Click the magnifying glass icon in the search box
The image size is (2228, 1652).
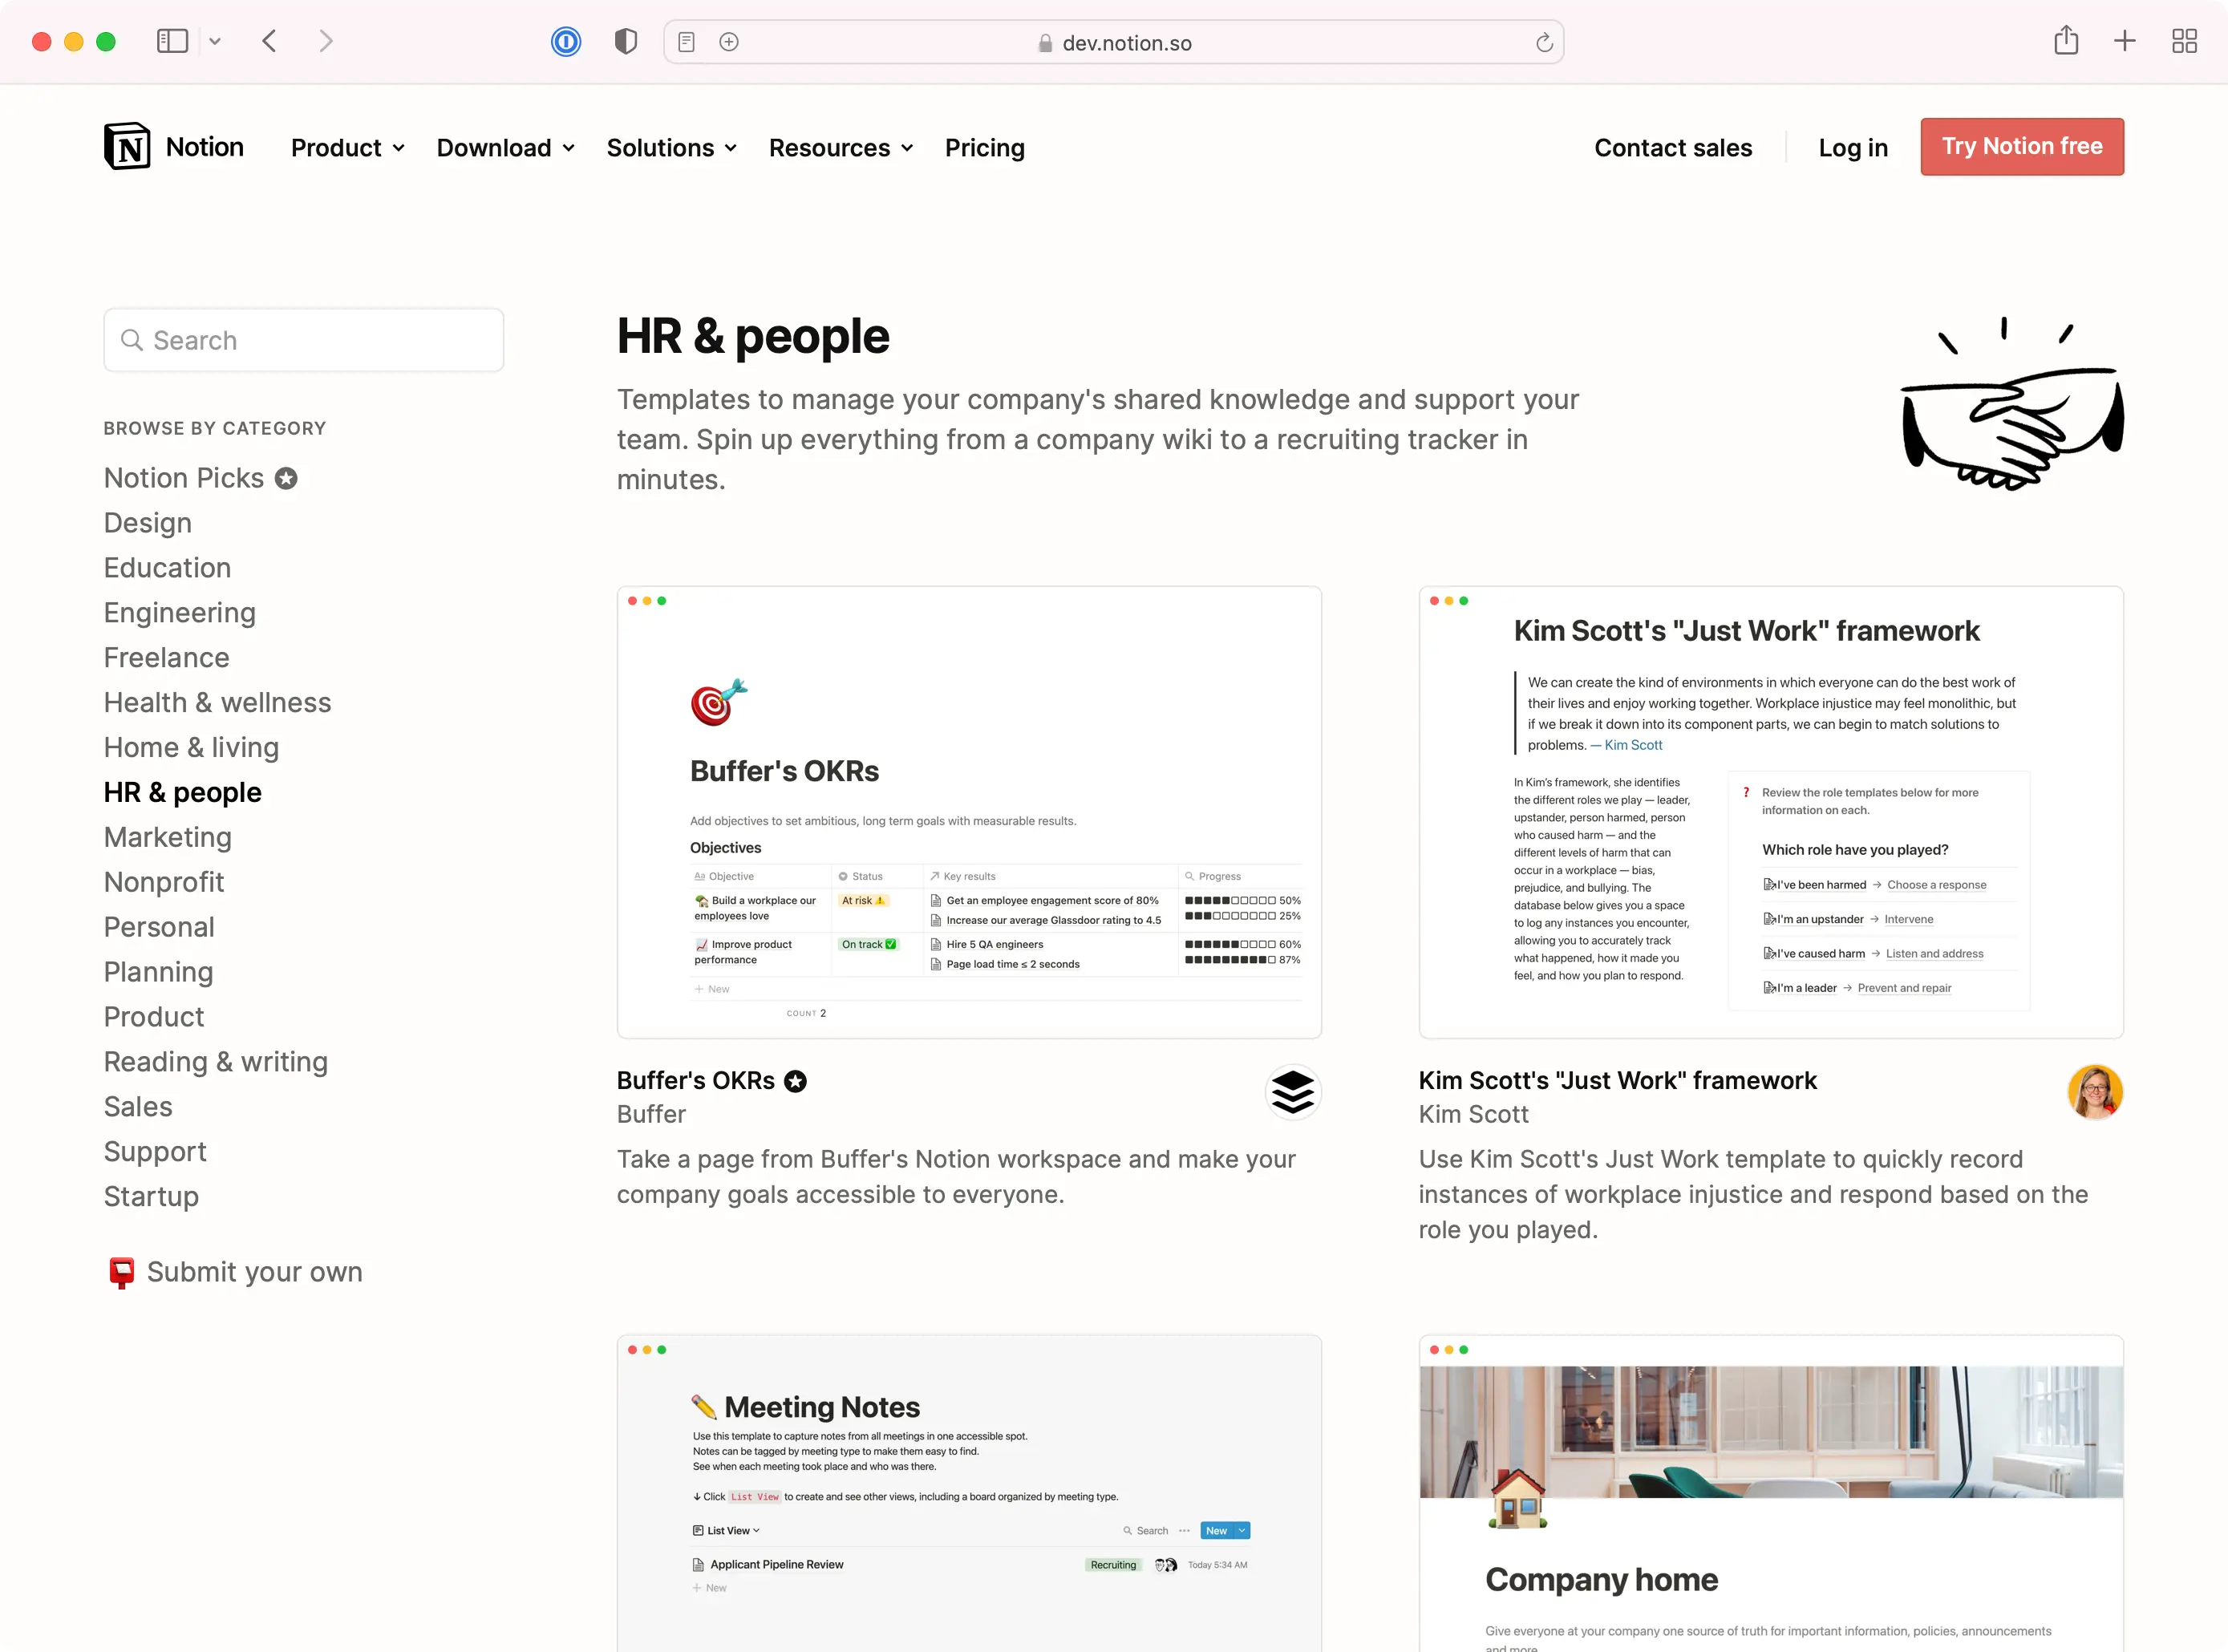tap(133, 340)
